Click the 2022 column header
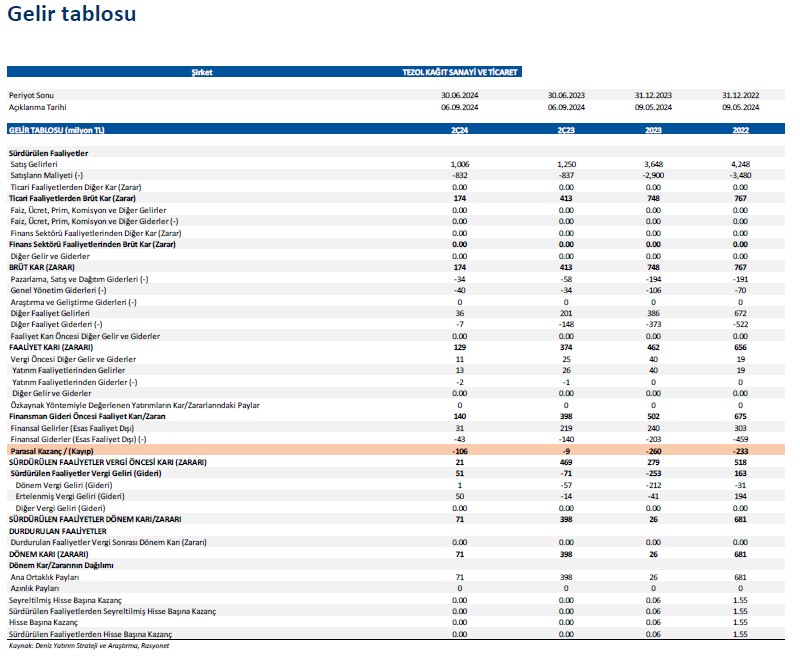This screenshot has height=663, width=800. pyautogui.click(x=740, y=131)
